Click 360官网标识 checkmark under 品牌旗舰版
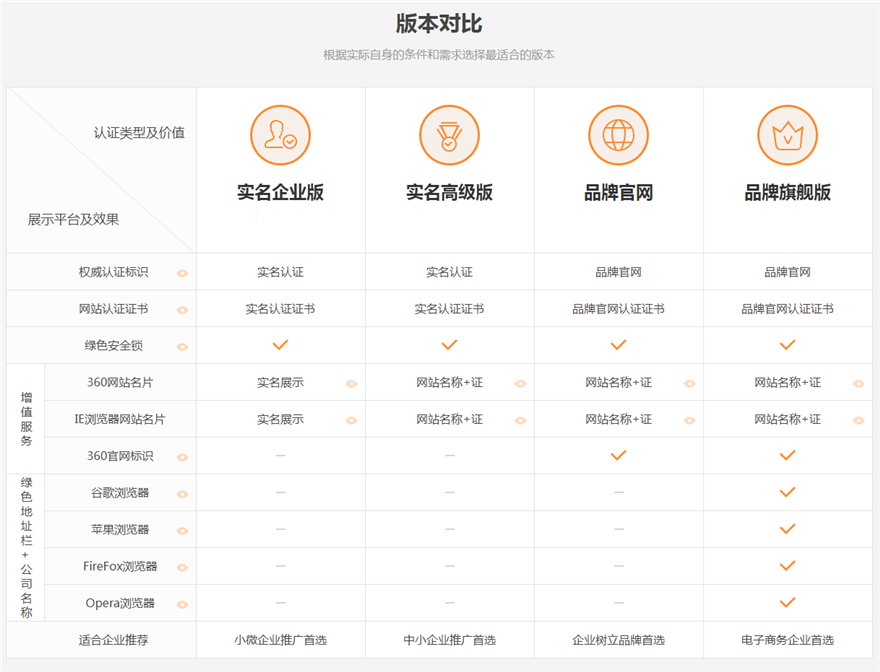This screenshot has height=672, width=880. 787,455
